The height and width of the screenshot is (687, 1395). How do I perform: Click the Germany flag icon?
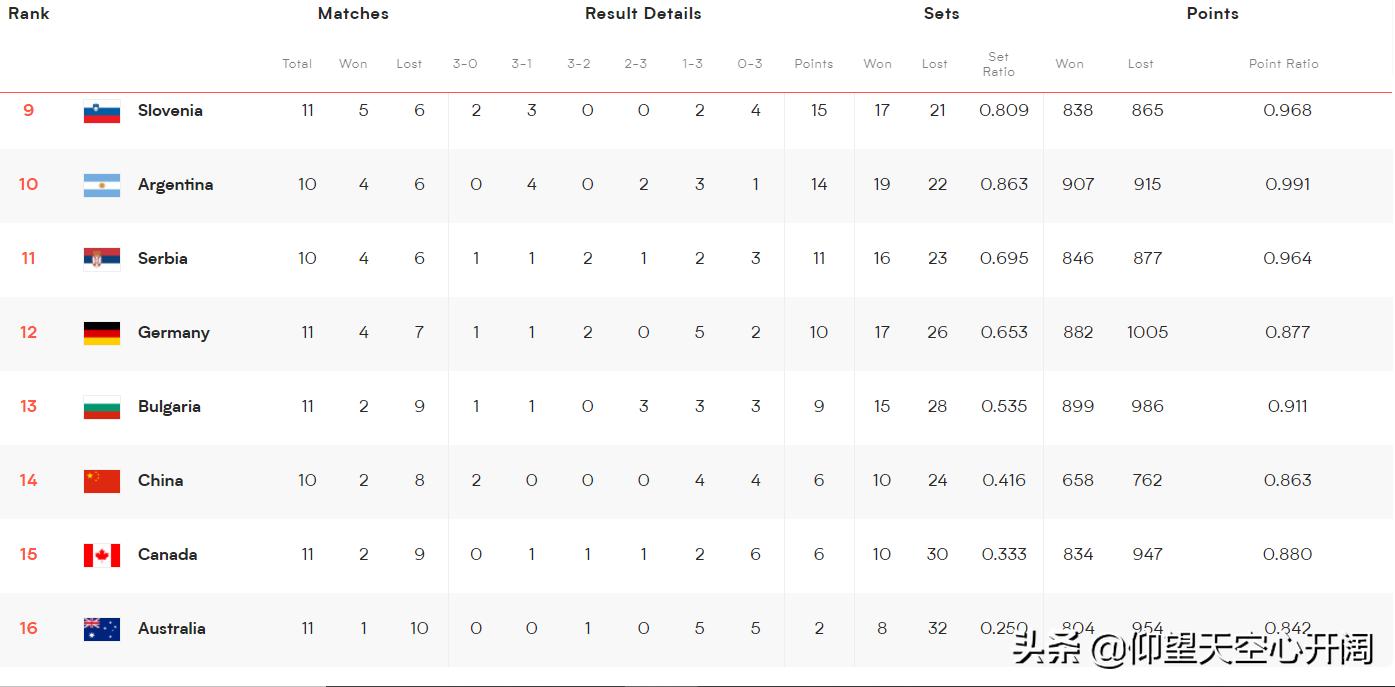(x=102, y=333)
